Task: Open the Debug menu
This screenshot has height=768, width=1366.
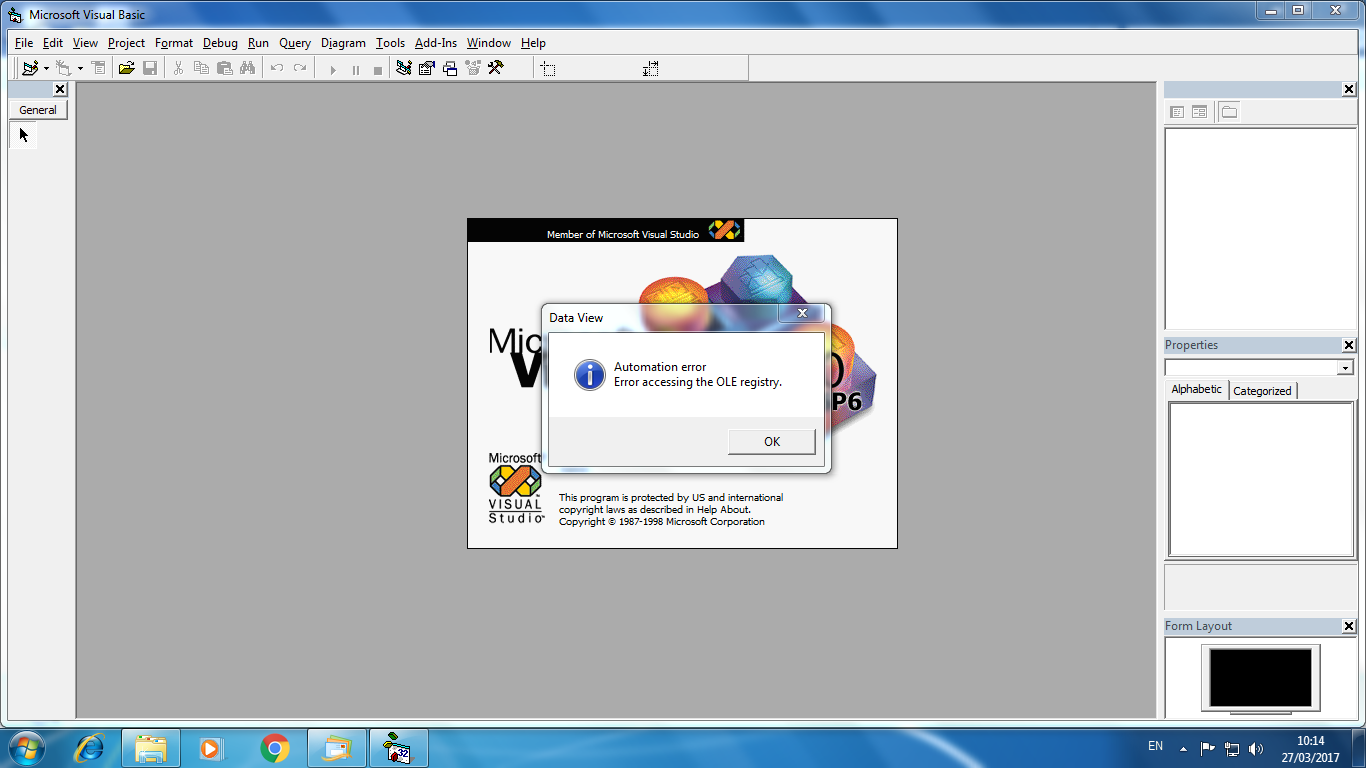Action: (220, 43)
